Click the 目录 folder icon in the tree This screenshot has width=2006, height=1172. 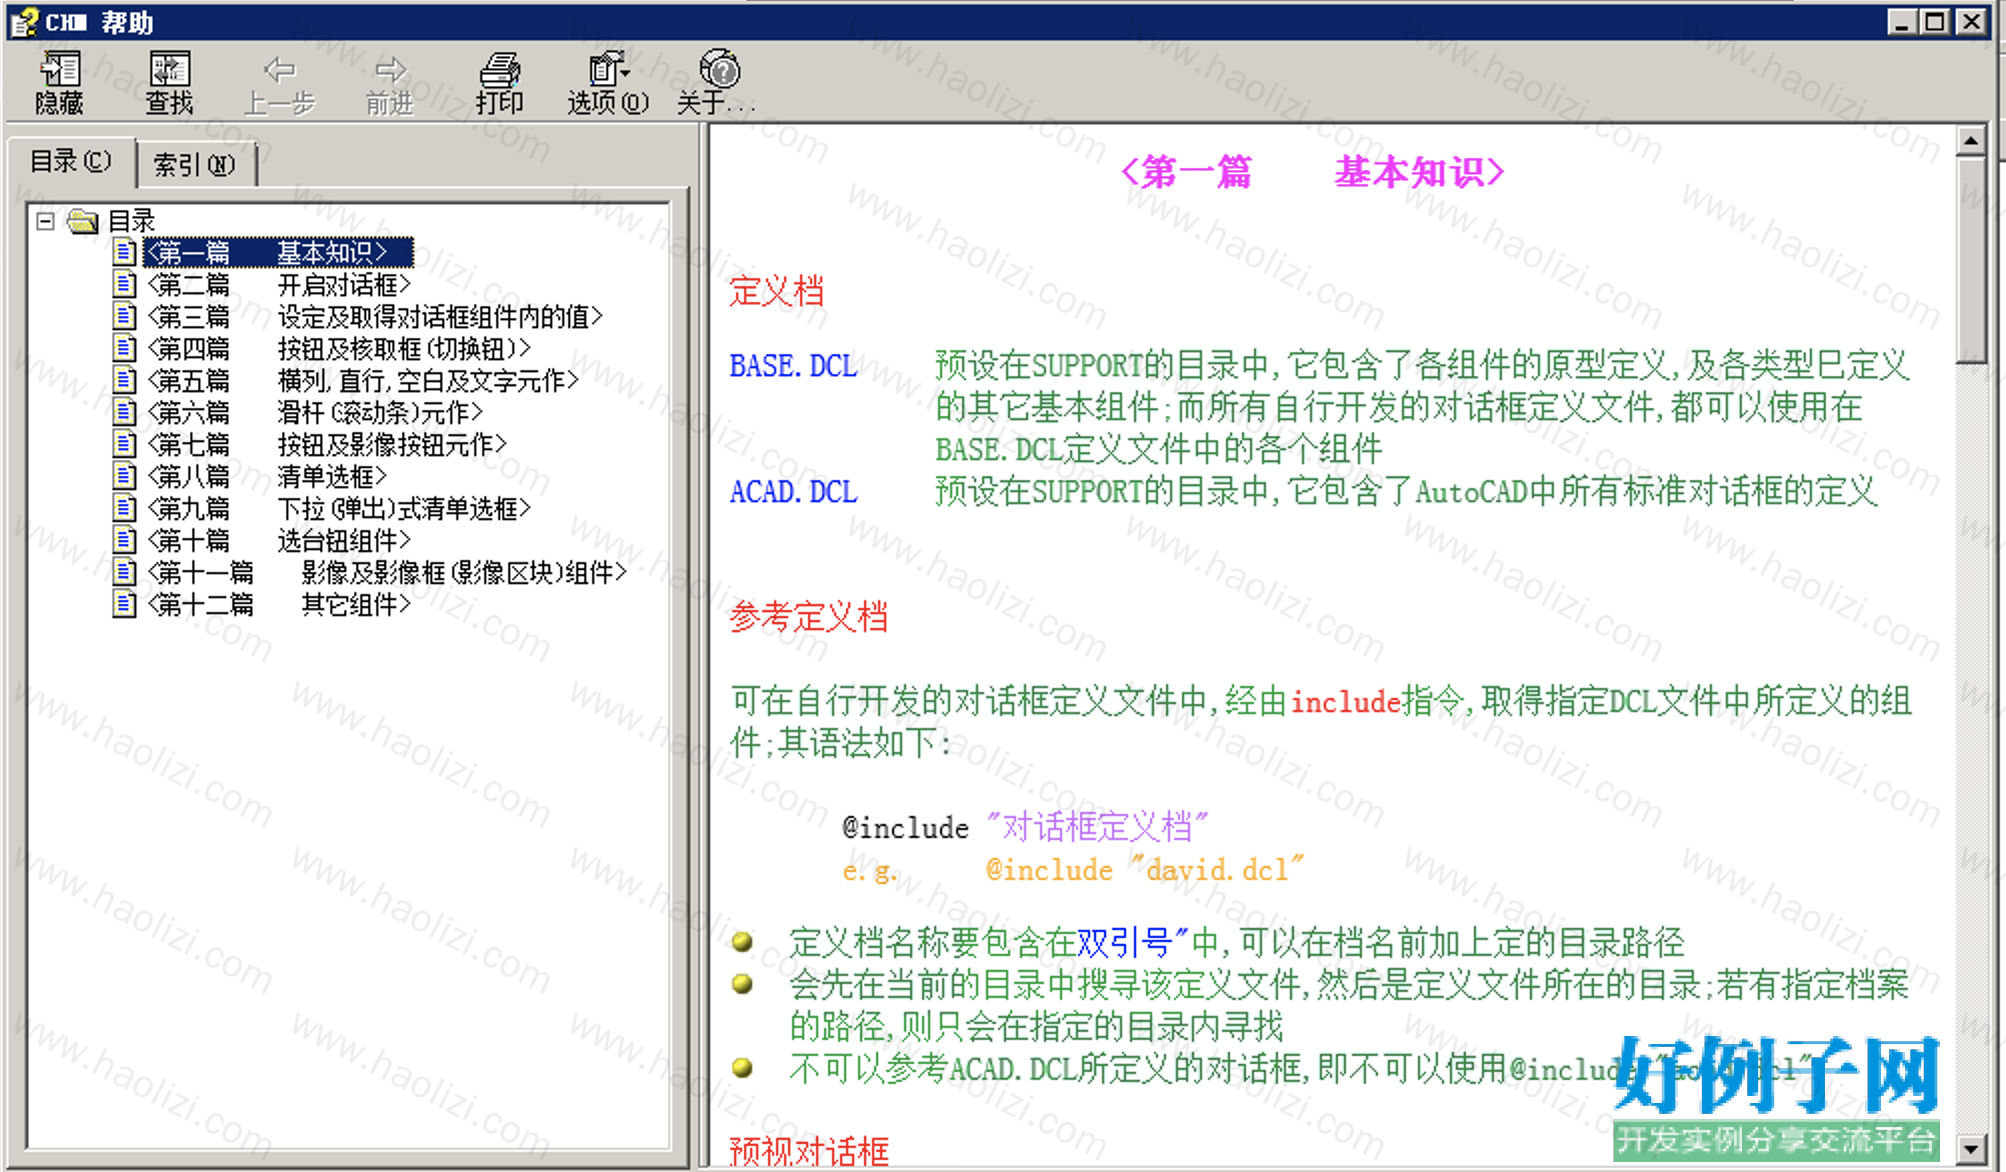[82, 220]
